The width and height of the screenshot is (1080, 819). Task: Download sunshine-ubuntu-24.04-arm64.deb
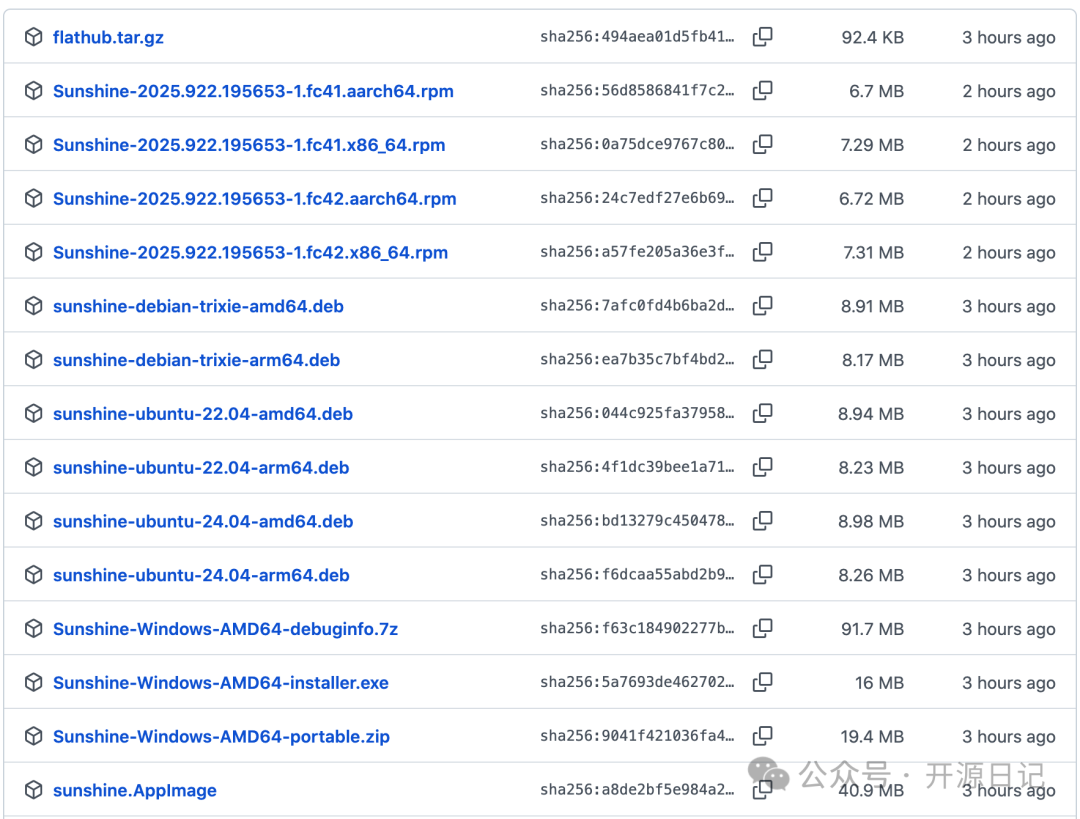tap(201, 575)
